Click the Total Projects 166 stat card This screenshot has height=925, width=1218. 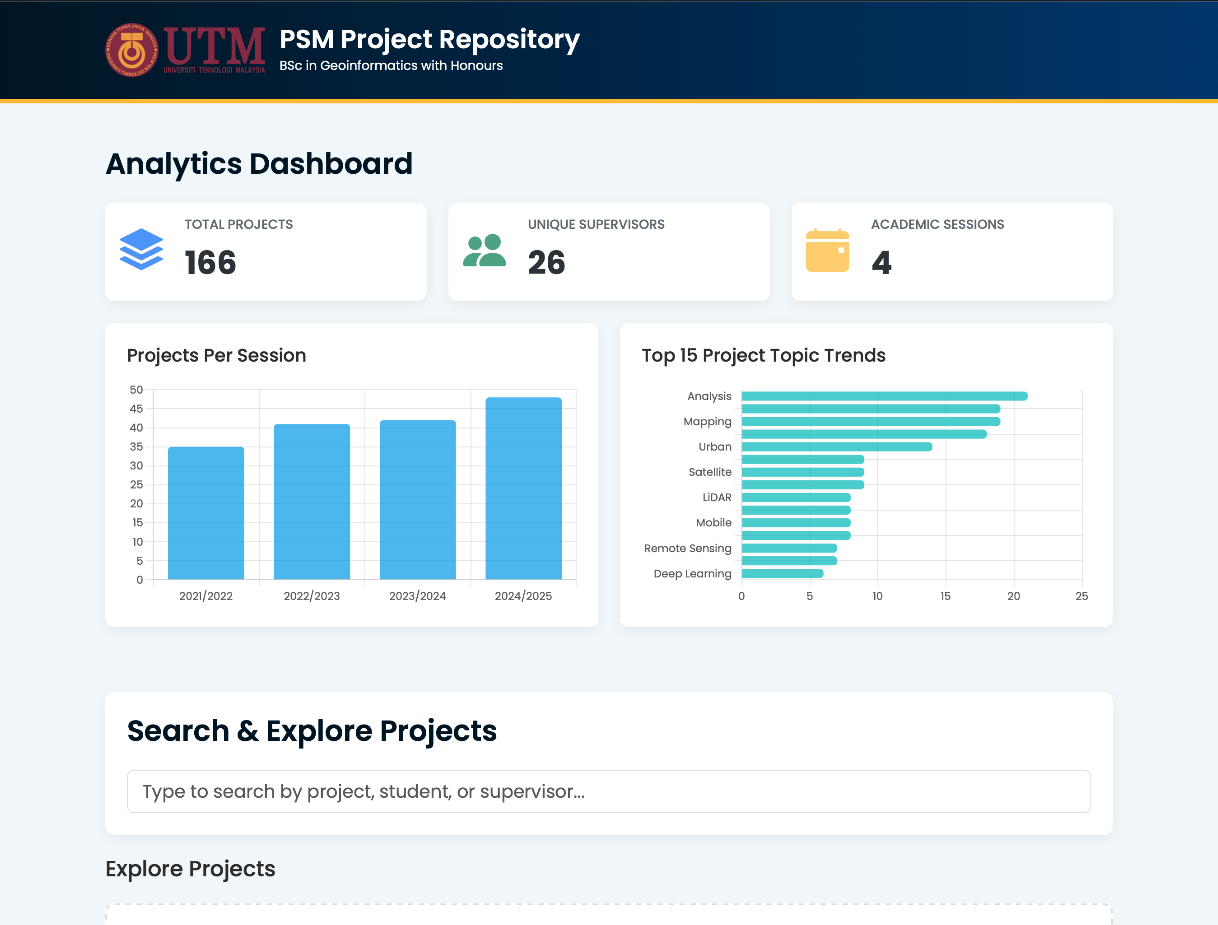click(266, 251)
